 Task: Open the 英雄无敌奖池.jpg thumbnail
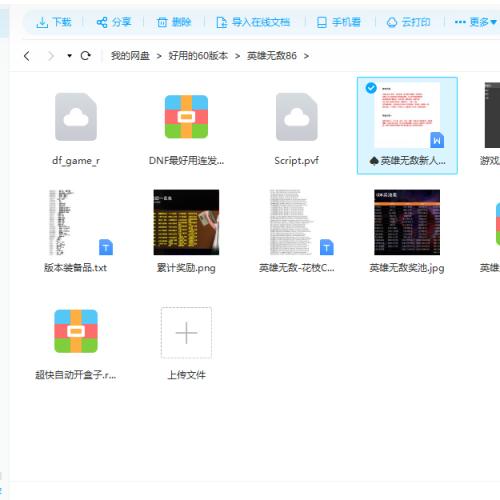coord(407,222)
